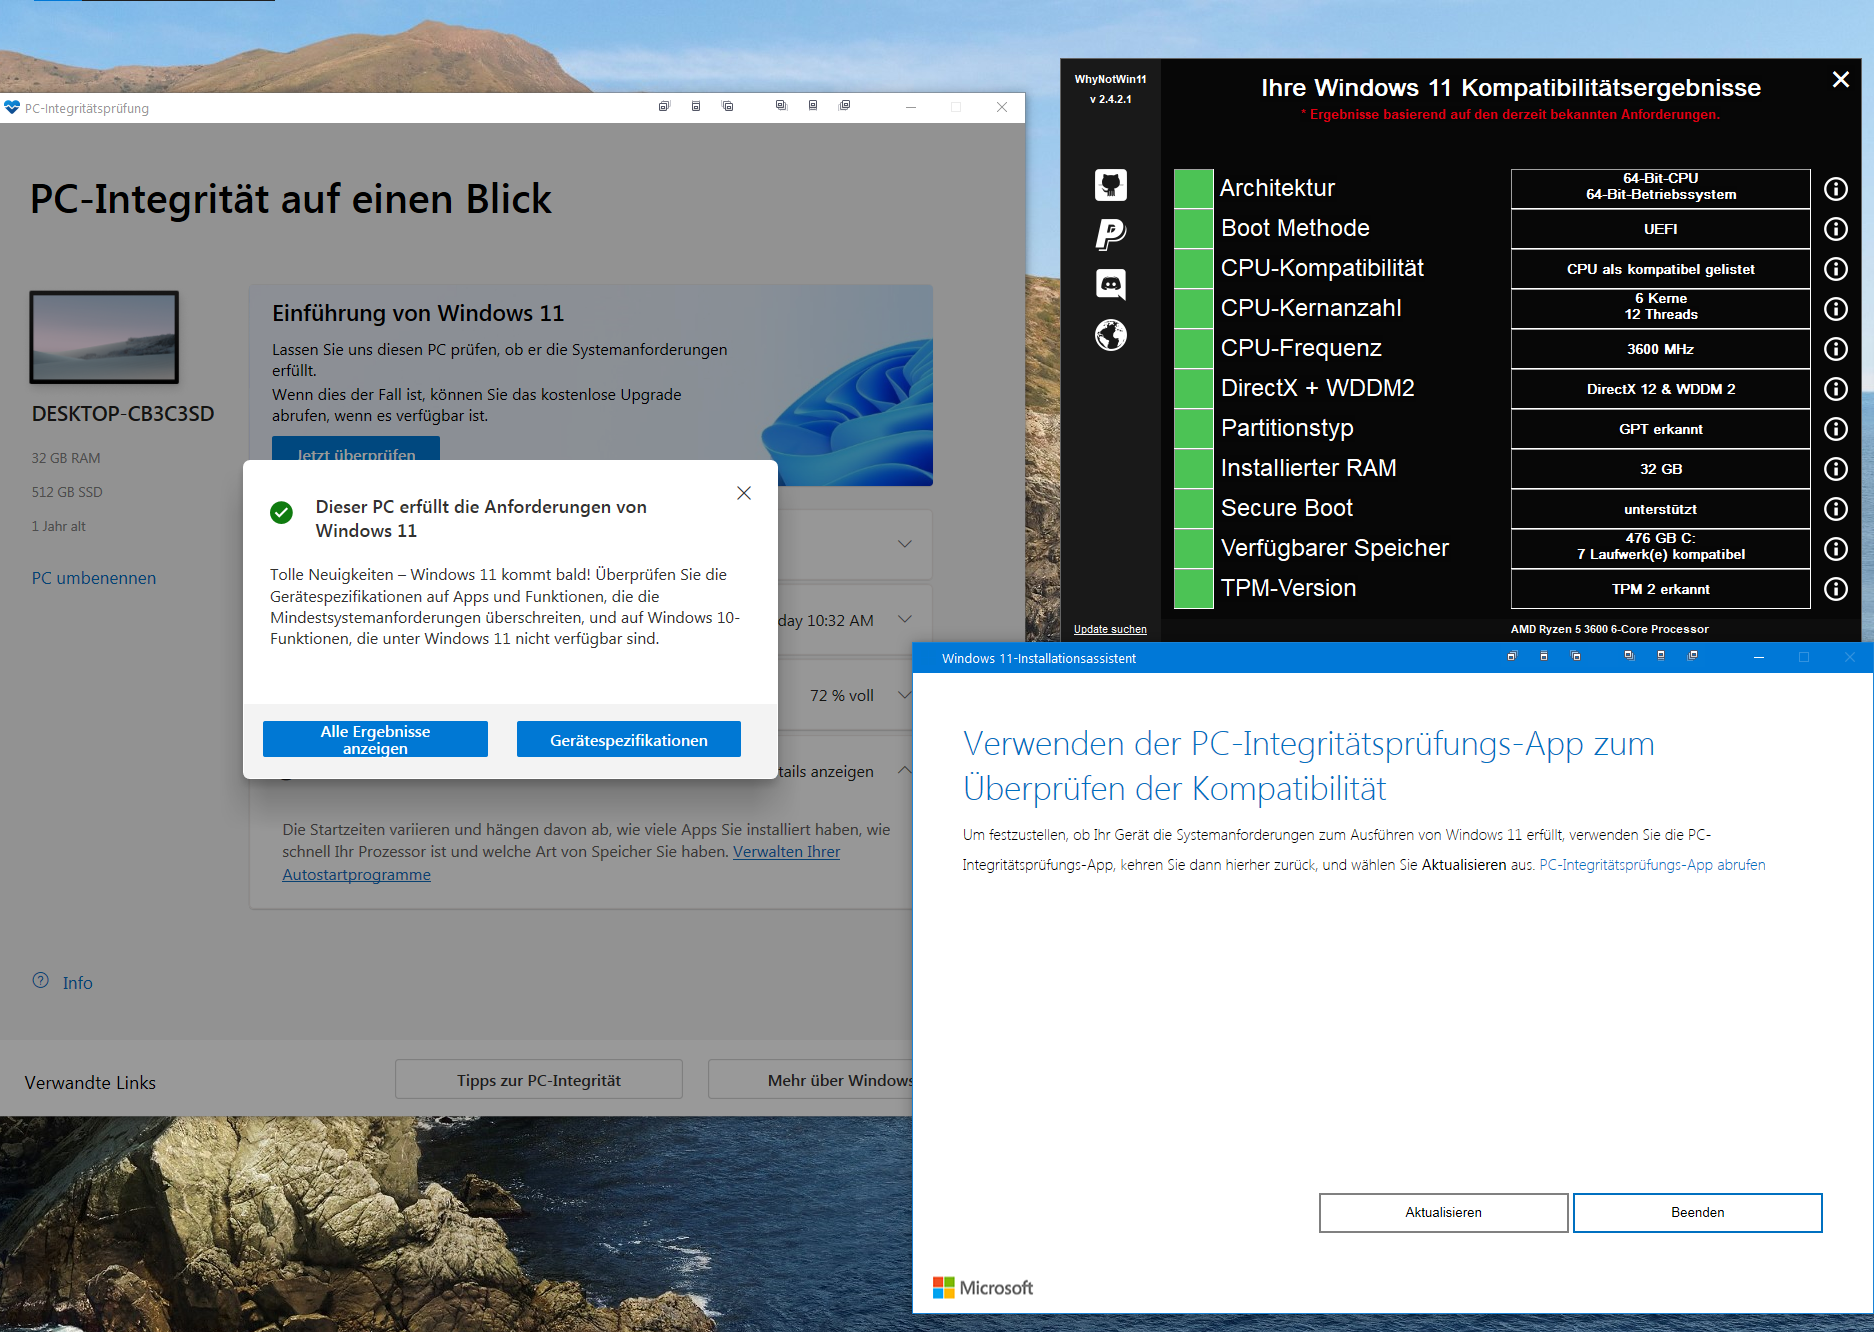Show info for Verfügbarer Speicher
1874x1332 pixels.
click(1836, 549)
